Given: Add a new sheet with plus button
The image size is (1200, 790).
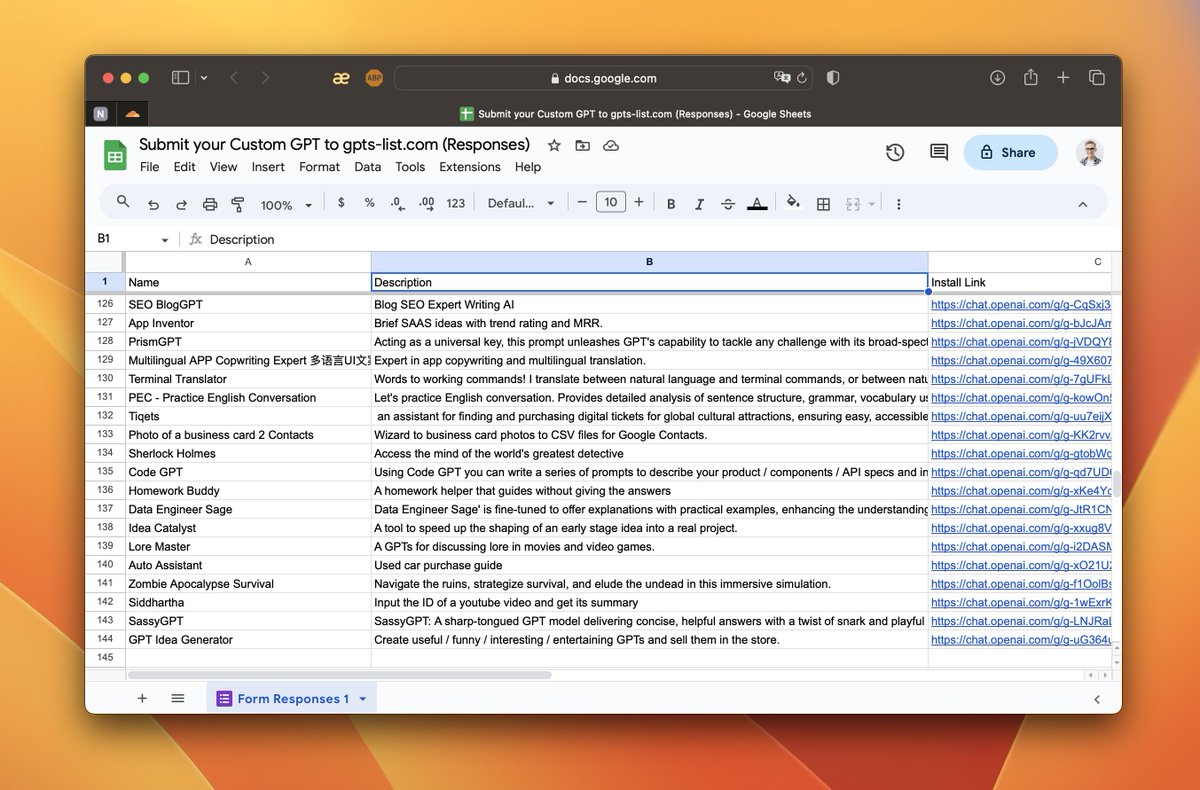Looking at the screenshot, I should point(142,698).
